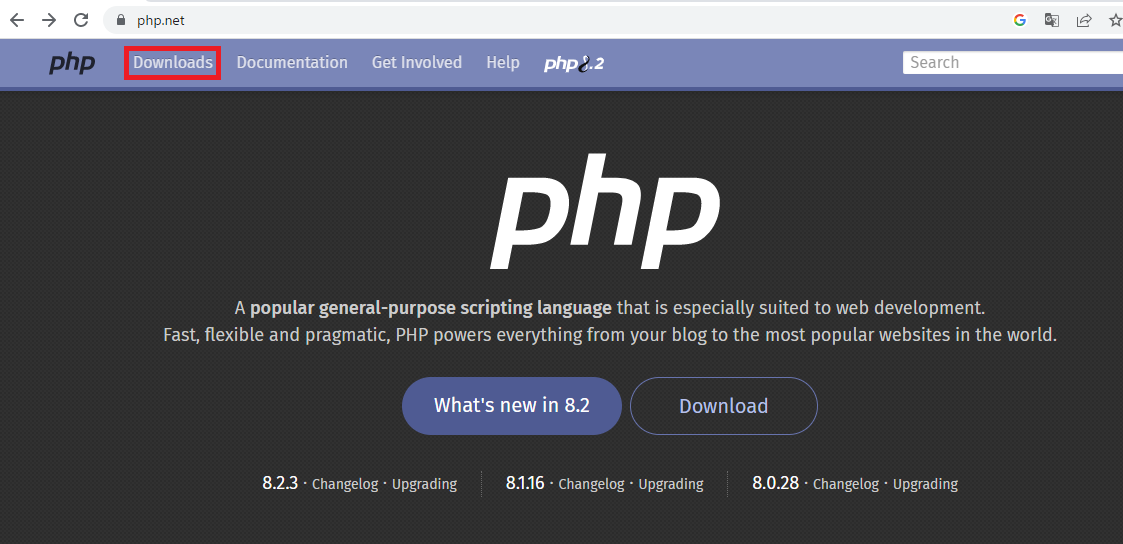Open the Google icon in address bar
Viewport: 1123px width, 544px height.
[x=1020, y=20]
